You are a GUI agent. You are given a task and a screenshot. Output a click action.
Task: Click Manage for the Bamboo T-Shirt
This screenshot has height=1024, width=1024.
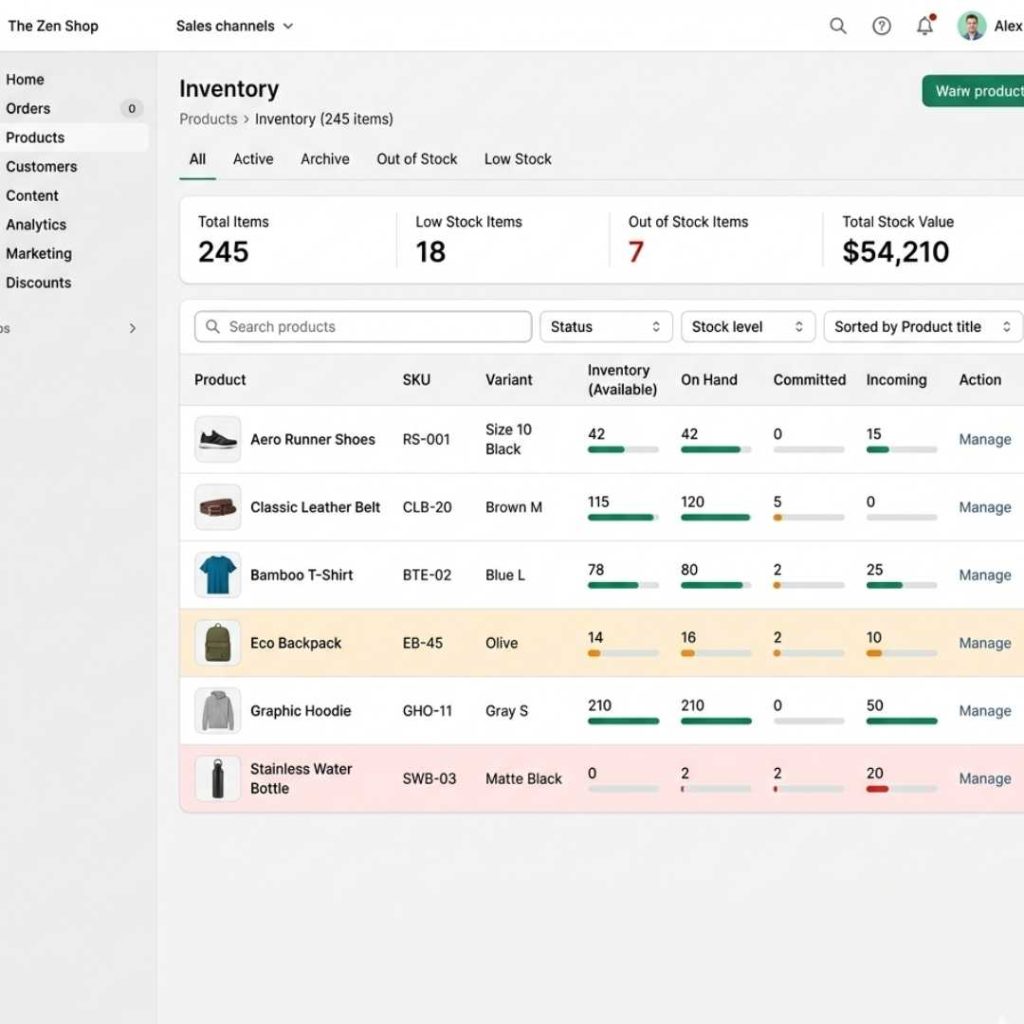pyautogui.click(x=984, y=575)
